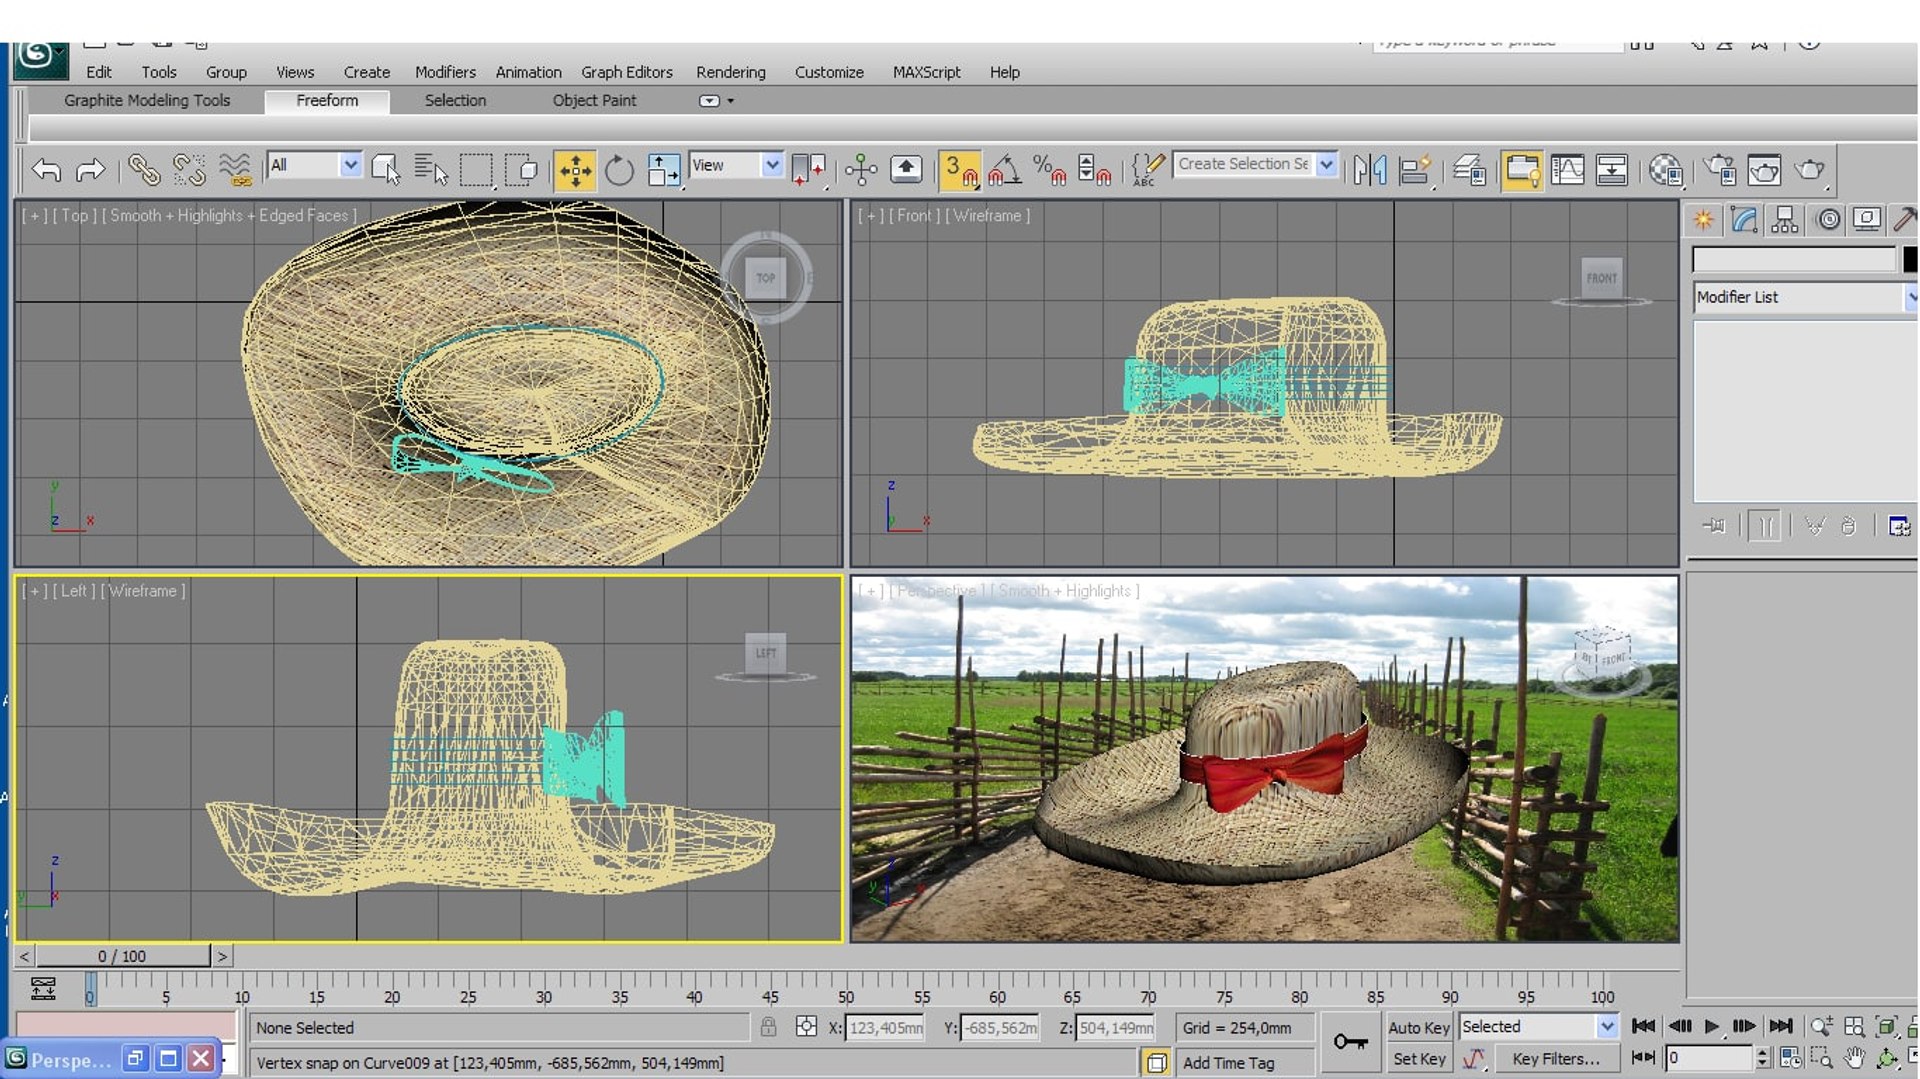Open the Modifiers menu
This screenshot has height=1079, width=1920.
click(445, 72)
